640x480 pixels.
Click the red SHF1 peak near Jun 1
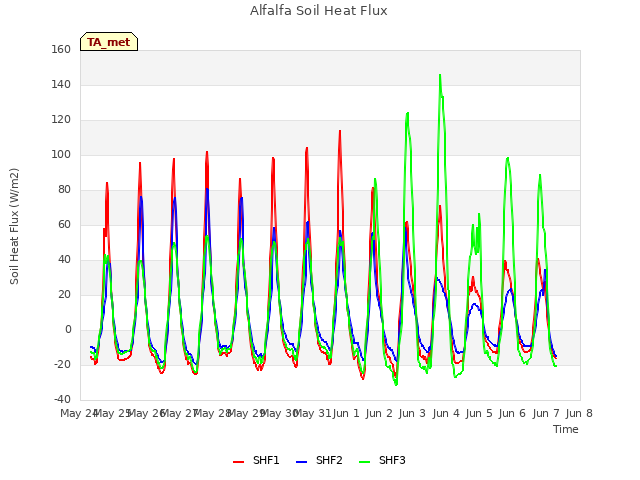click(340, 131)
